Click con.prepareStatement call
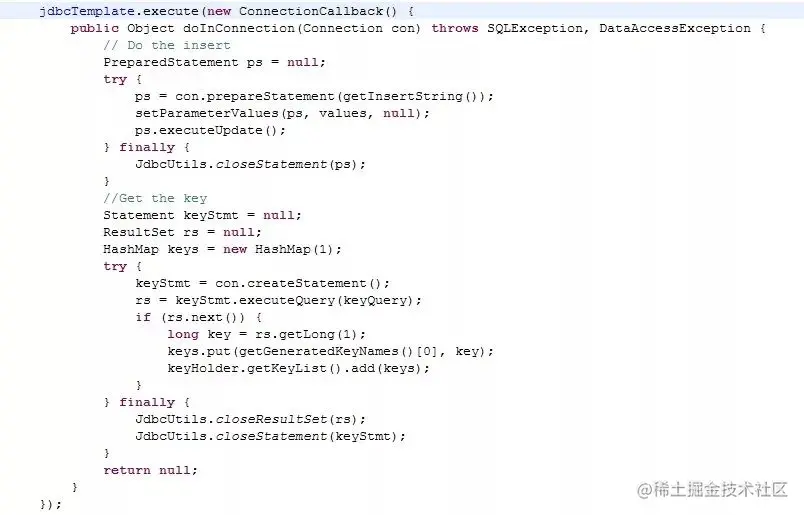Viewport: 804px width, 515px height. coord(255,96)
